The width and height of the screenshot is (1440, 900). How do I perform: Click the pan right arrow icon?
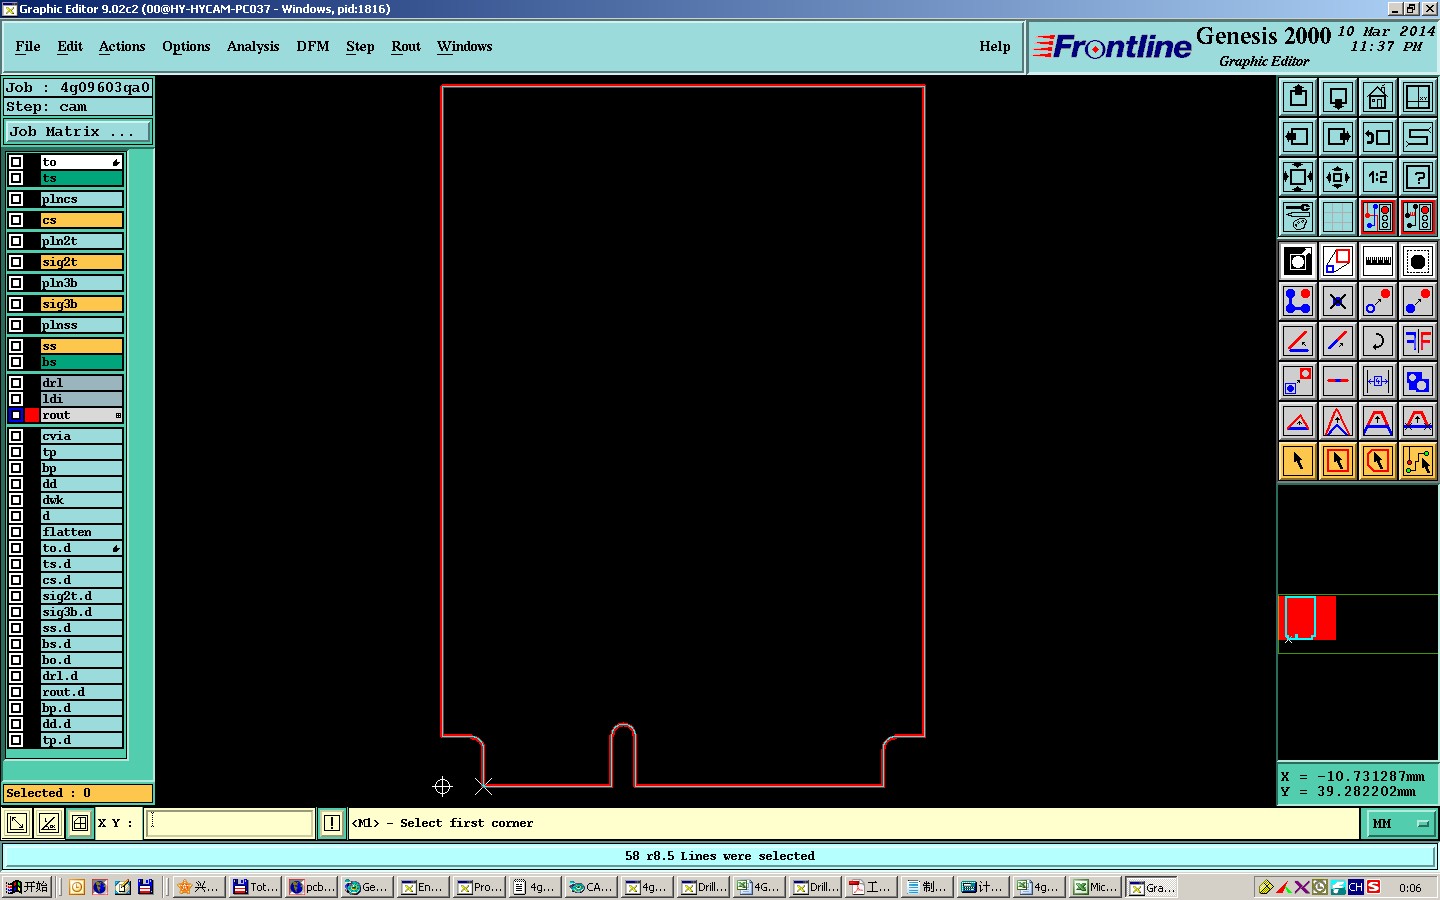click(x=1338, y=137)
